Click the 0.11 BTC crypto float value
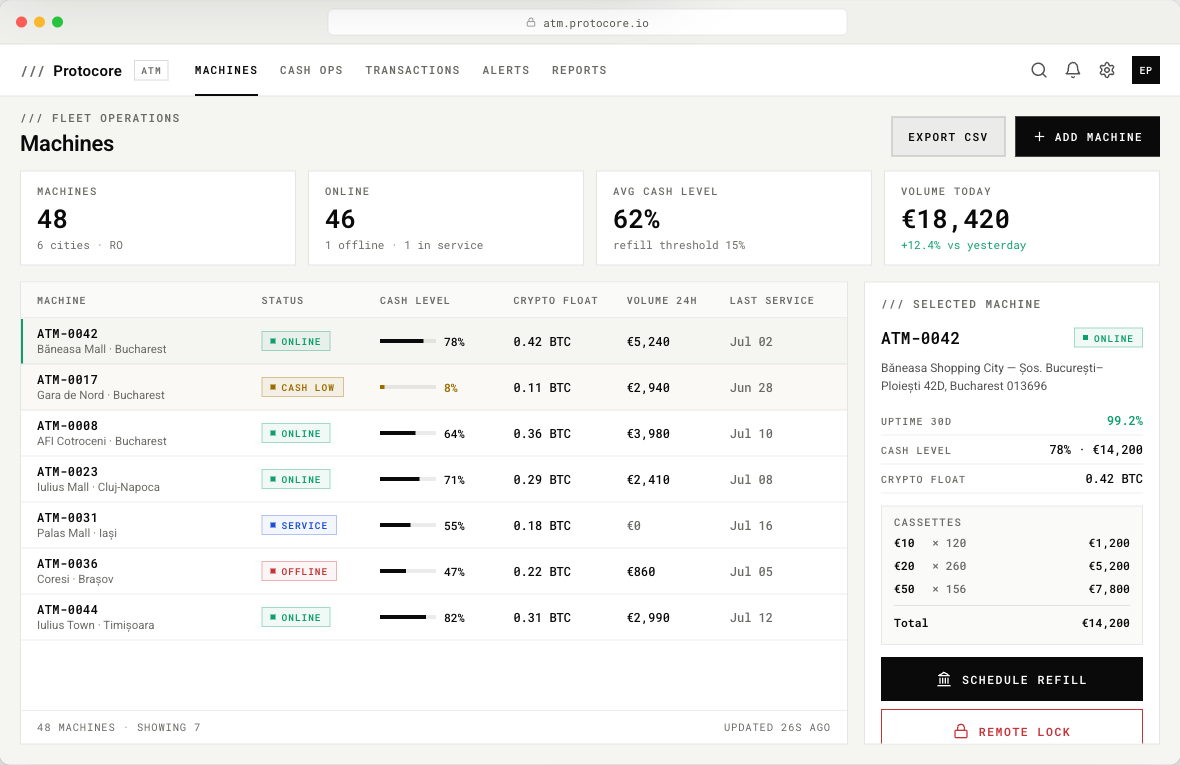 click(x=542, y=387)
